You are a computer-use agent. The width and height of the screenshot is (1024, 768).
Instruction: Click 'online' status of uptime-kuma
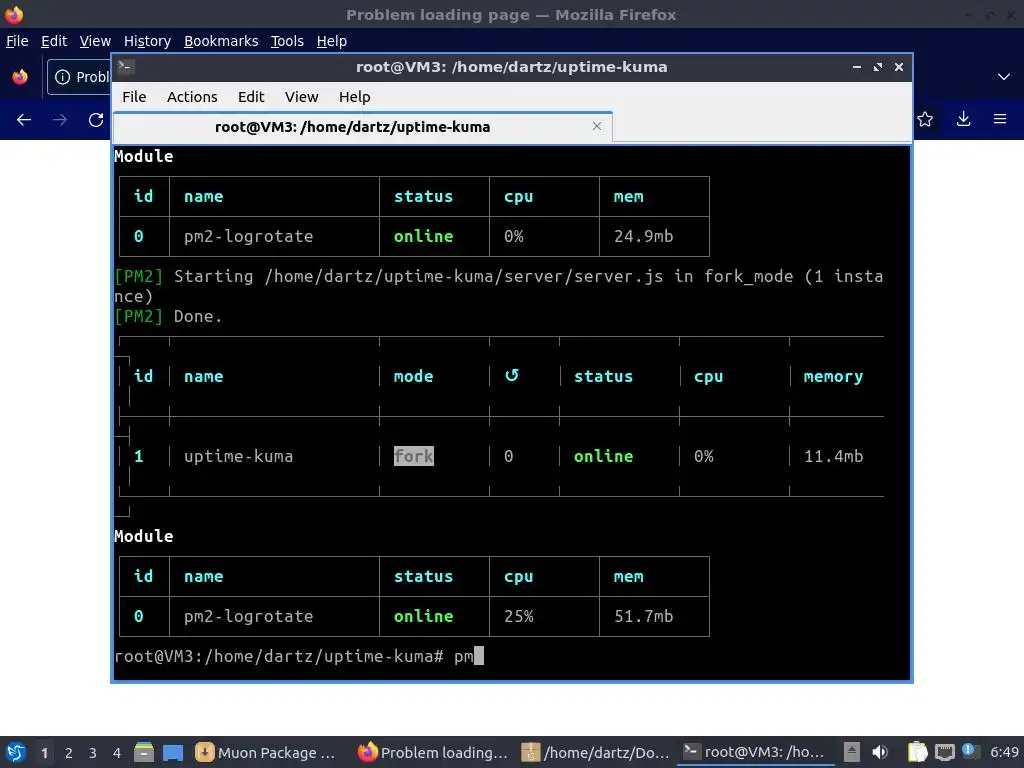point(603,456)
